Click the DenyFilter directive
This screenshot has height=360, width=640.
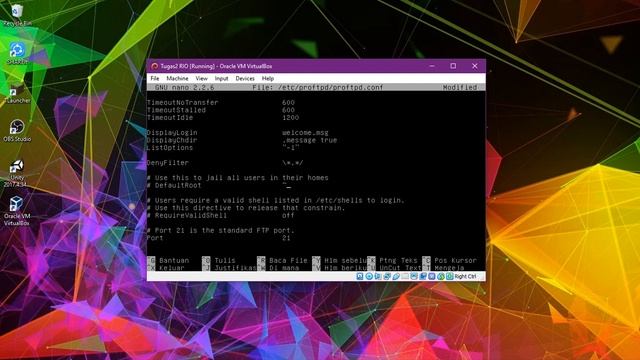pos(168,163)
